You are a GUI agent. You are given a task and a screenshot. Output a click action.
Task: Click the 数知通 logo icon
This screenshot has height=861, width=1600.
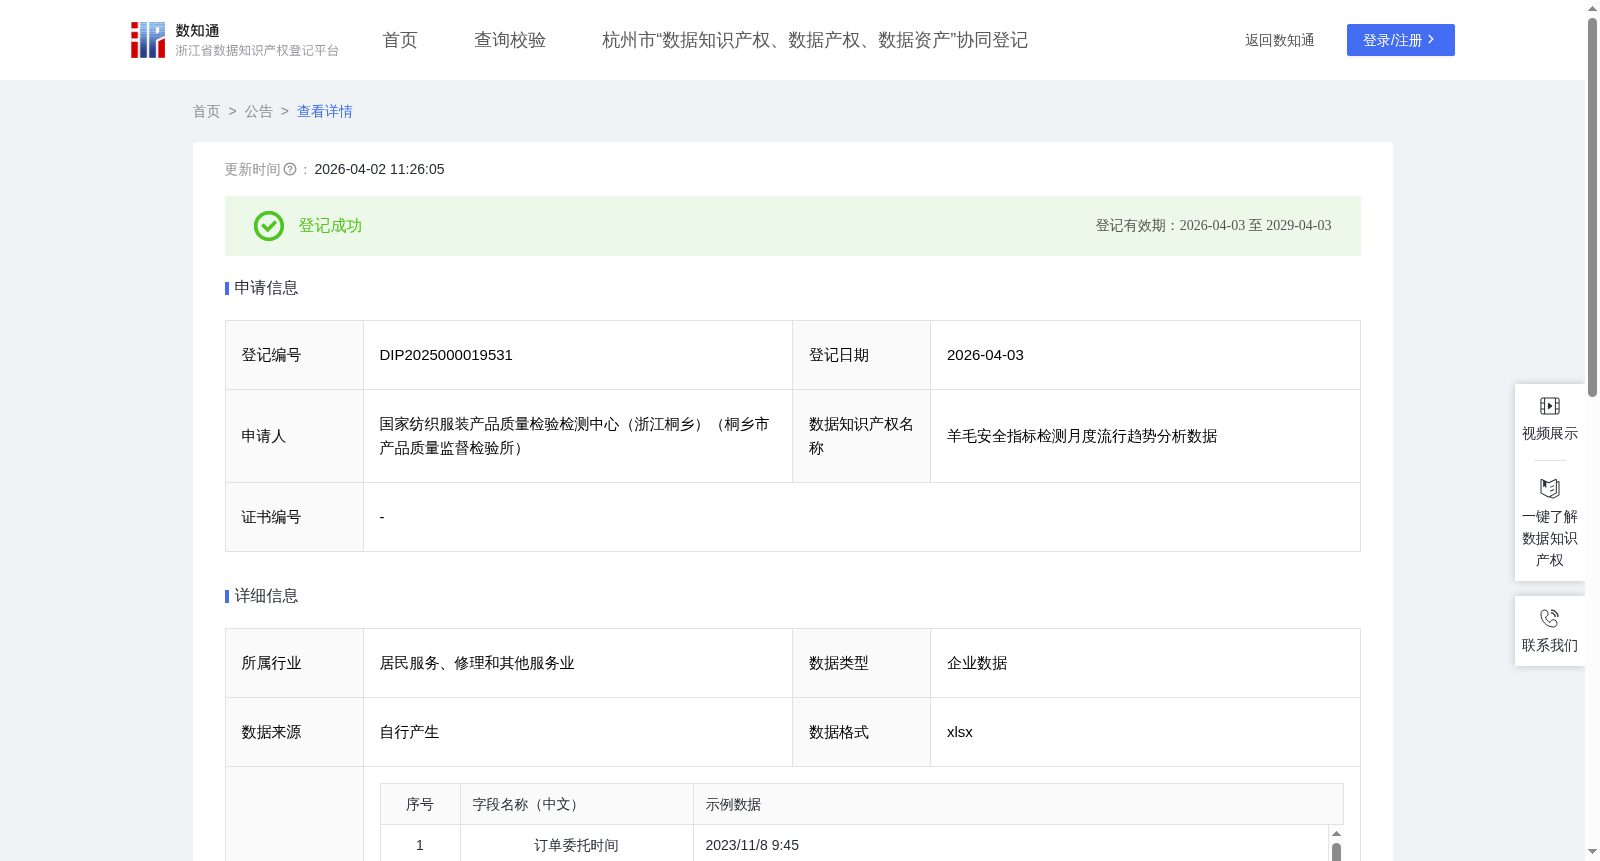pos(148,40)
